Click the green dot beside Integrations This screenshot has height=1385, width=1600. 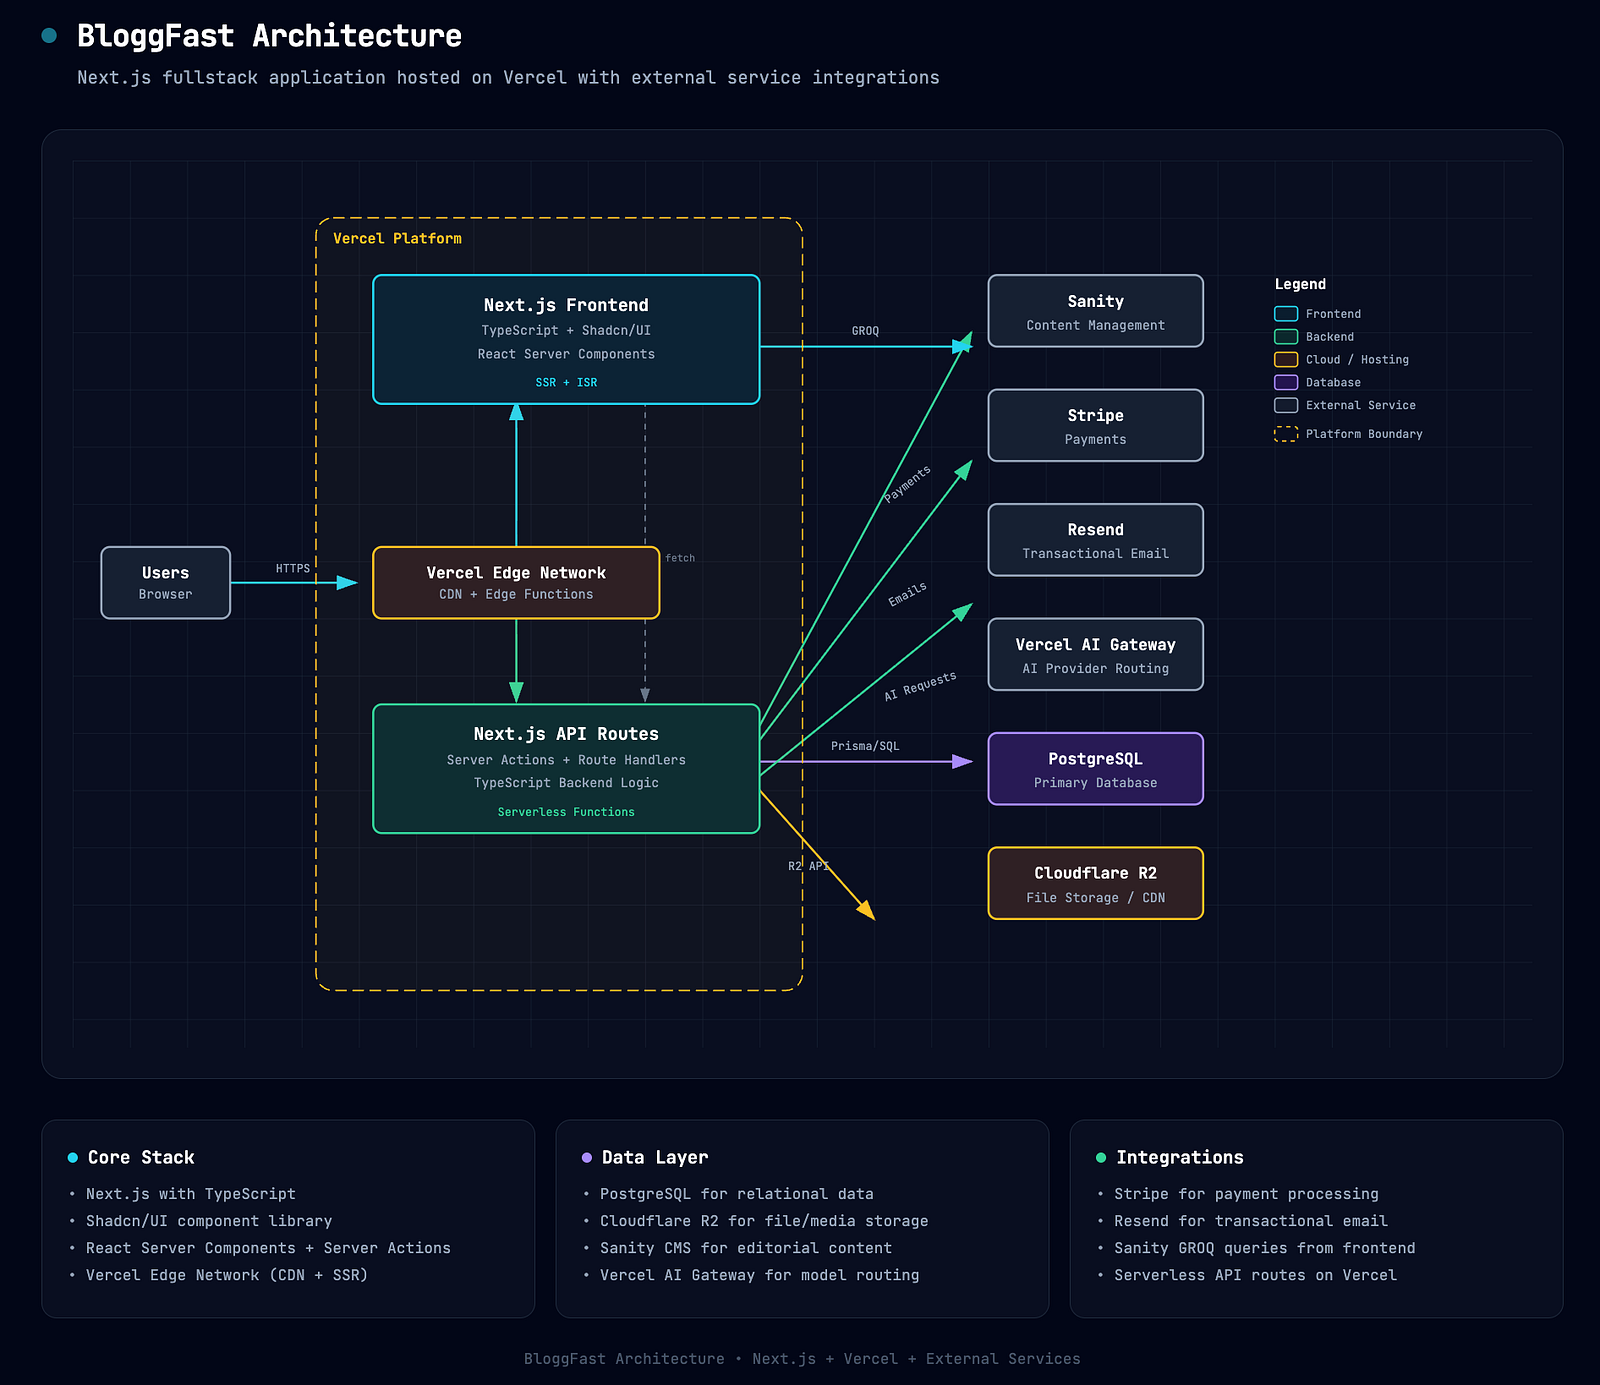(1101, 1158)
